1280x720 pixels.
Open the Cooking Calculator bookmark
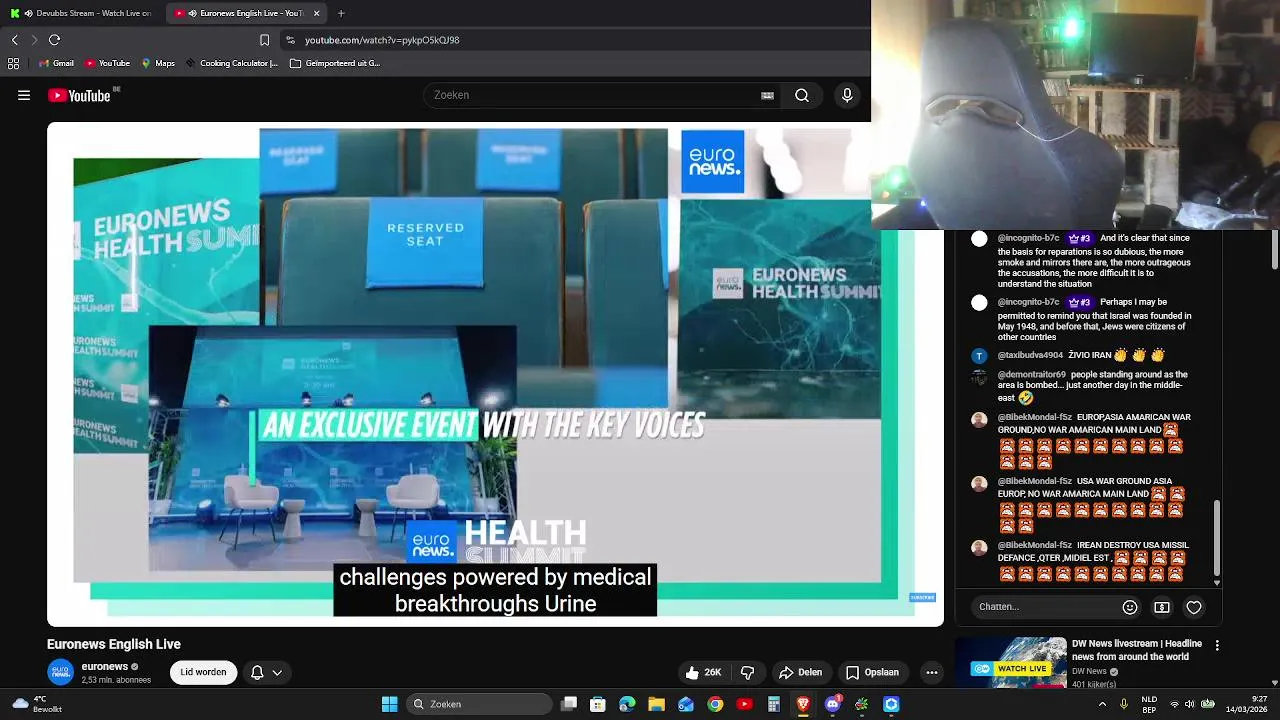(x=231, y=63)
